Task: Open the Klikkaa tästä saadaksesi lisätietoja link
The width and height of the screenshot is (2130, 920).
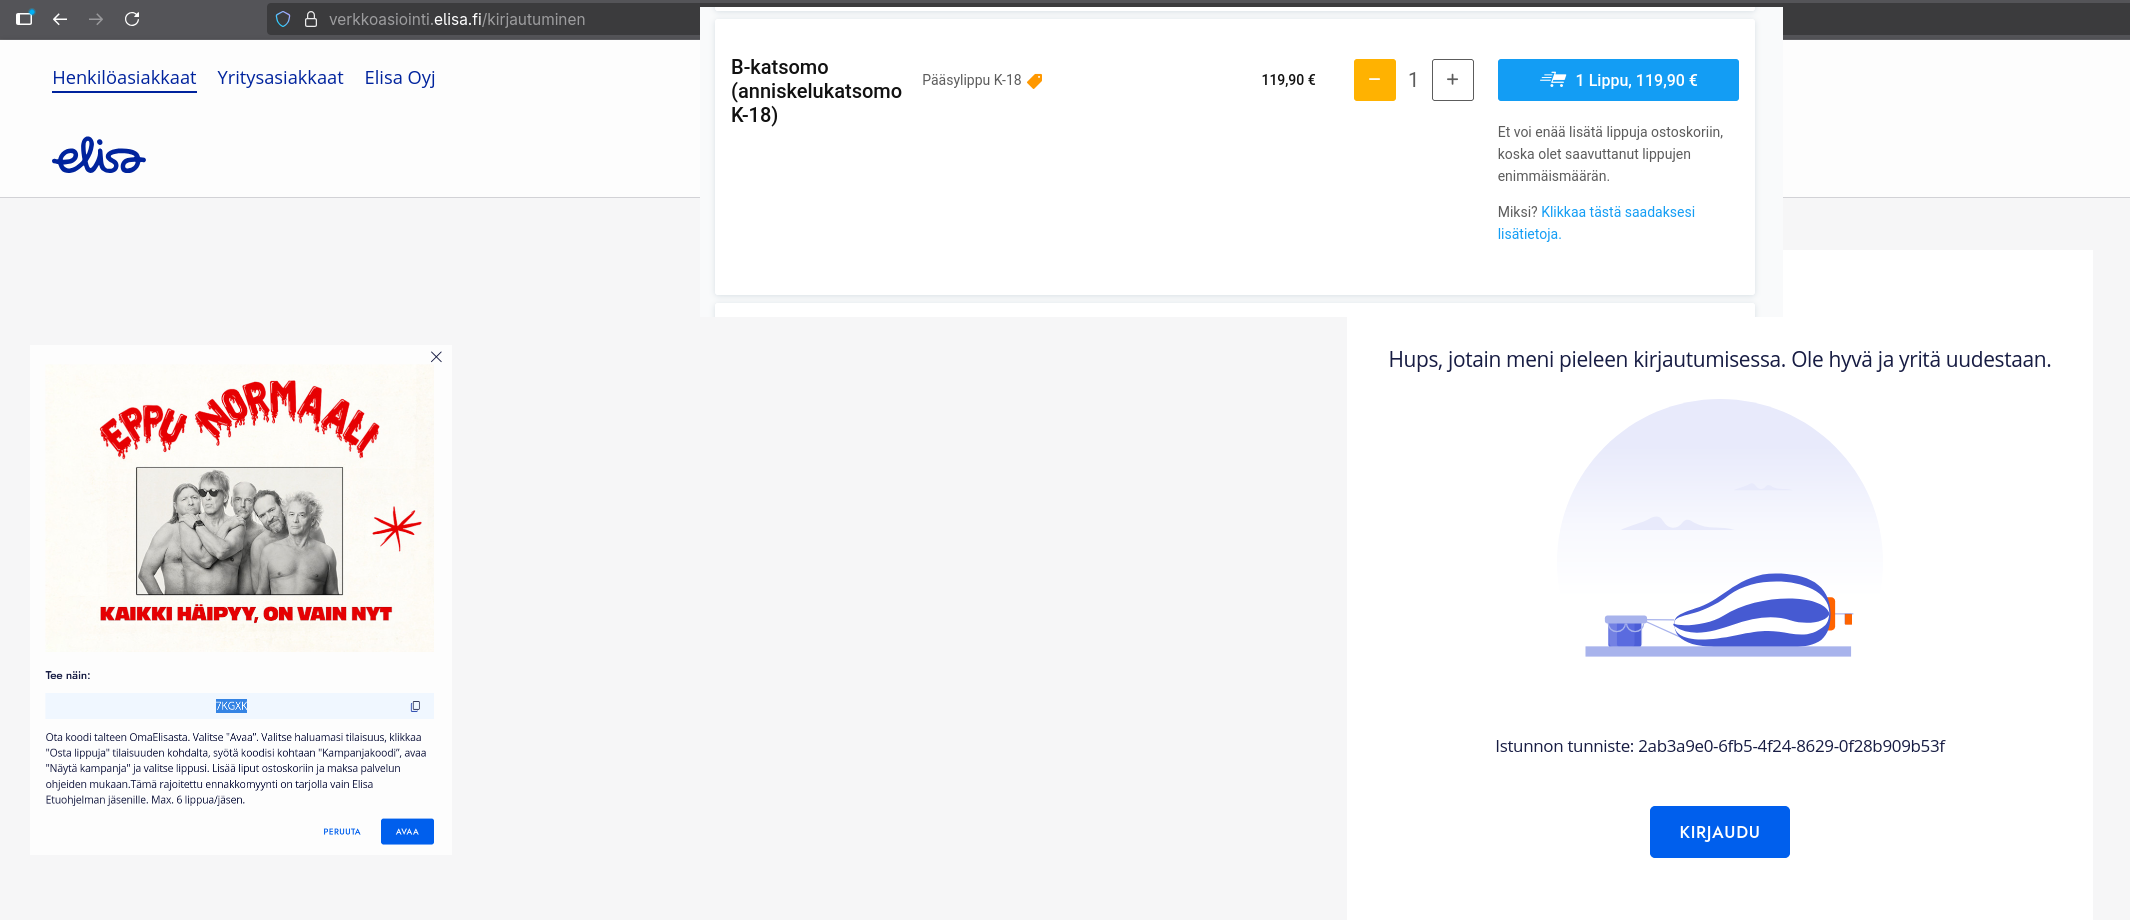Action: [1596, 223]
